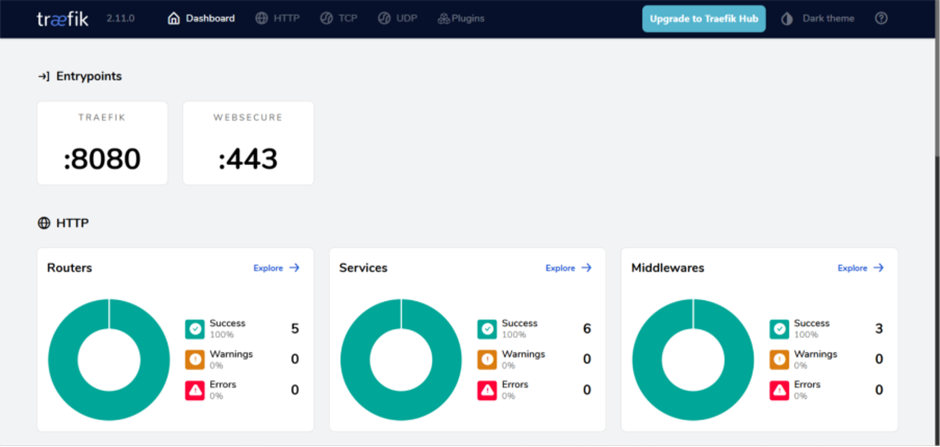
Task: Click Services Errors red icon
Action: click(487, 390)
